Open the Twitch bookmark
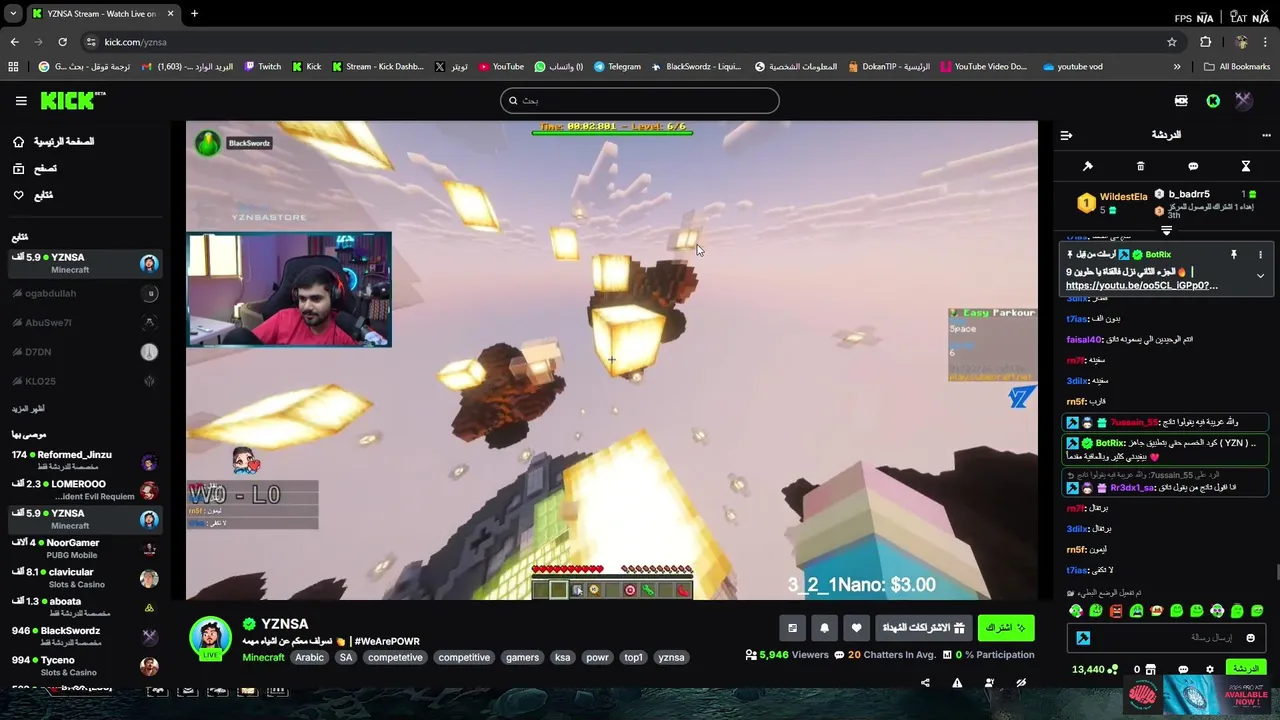Image resolution: width=1280 pixels, height=720 pixels. 263,67
